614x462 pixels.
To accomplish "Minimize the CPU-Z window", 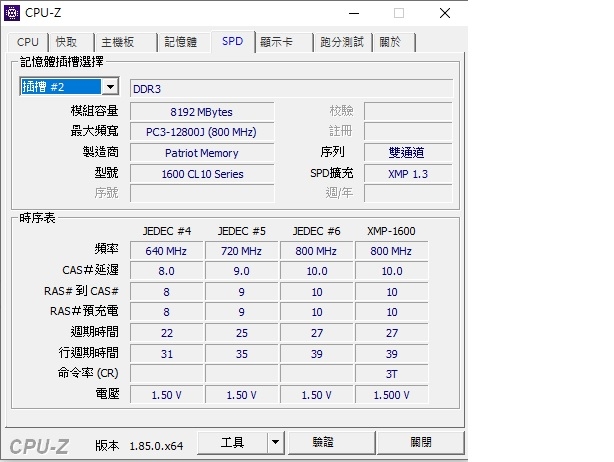I will [x=354, y=13].
